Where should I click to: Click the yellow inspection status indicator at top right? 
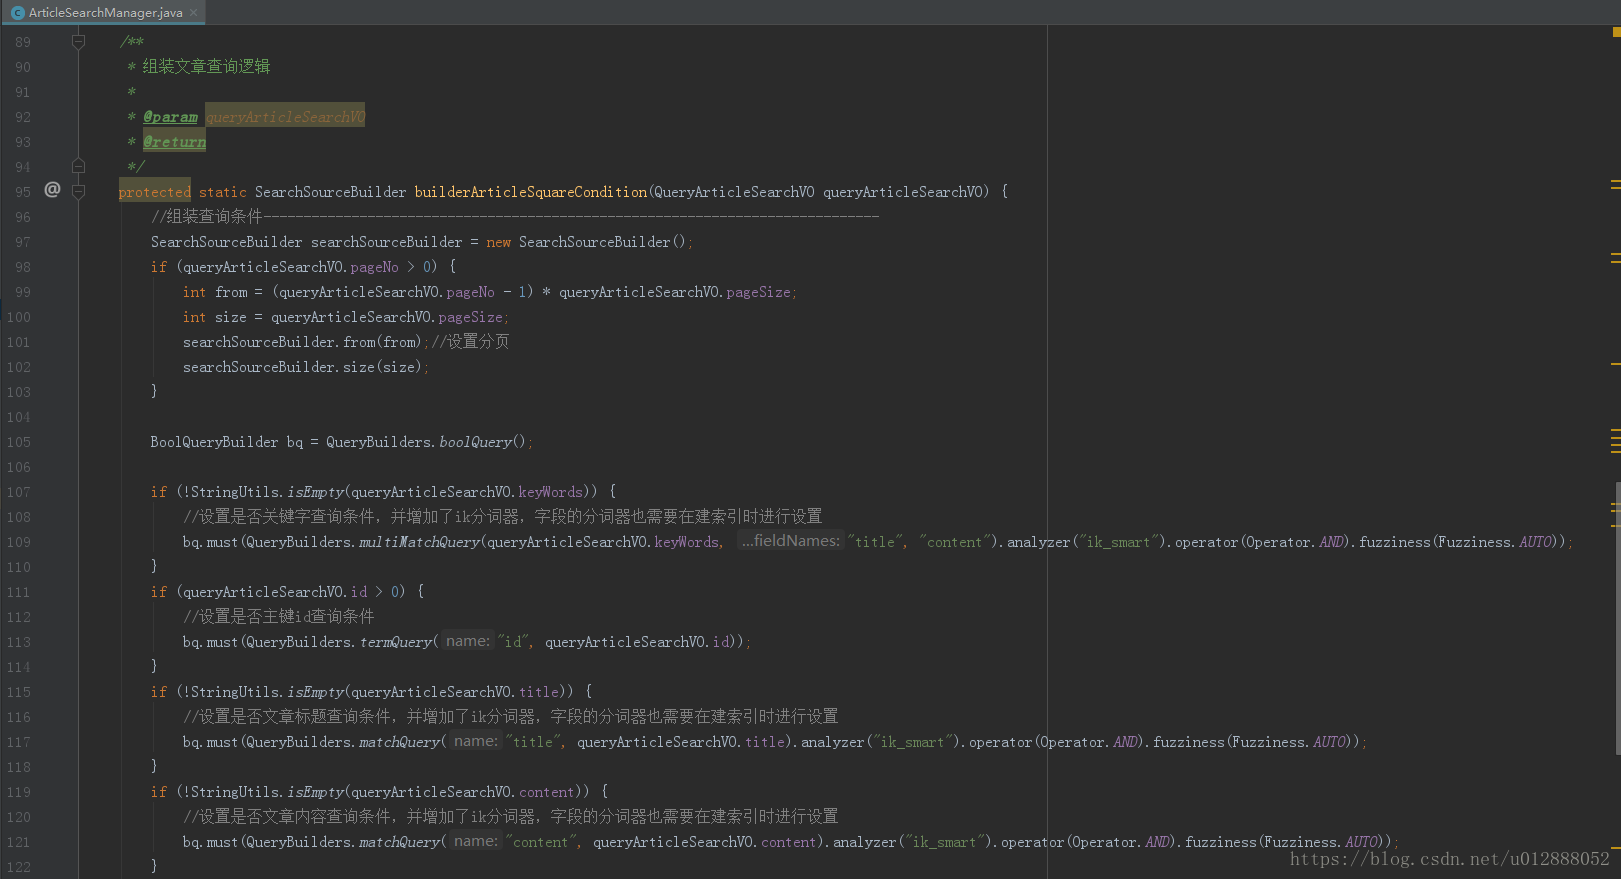[1616, 31]
